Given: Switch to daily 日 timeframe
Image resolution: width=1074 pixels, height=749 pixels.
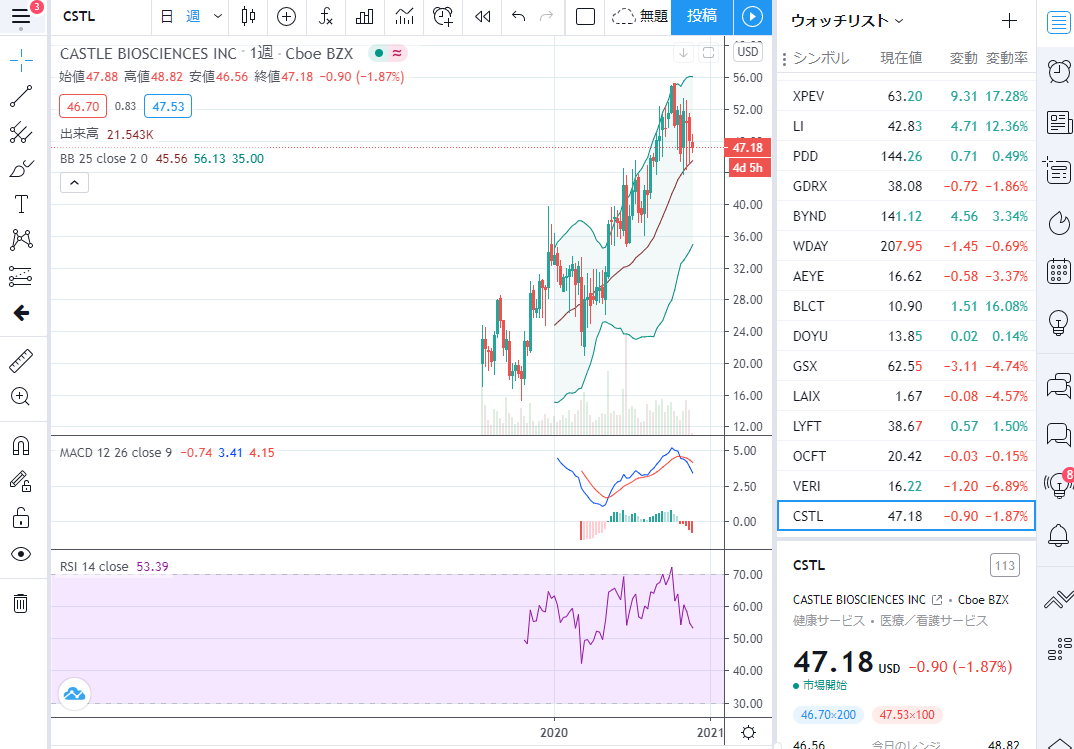Looking at the screenshot, I should click(x=166, y=16).
